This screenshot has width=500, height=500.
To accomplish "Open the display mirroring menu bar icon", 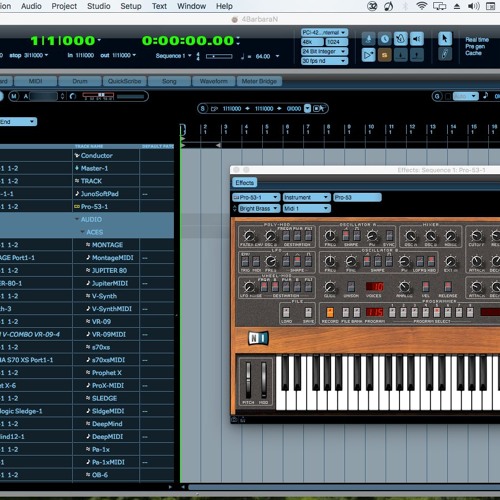I will coord(439,6).
